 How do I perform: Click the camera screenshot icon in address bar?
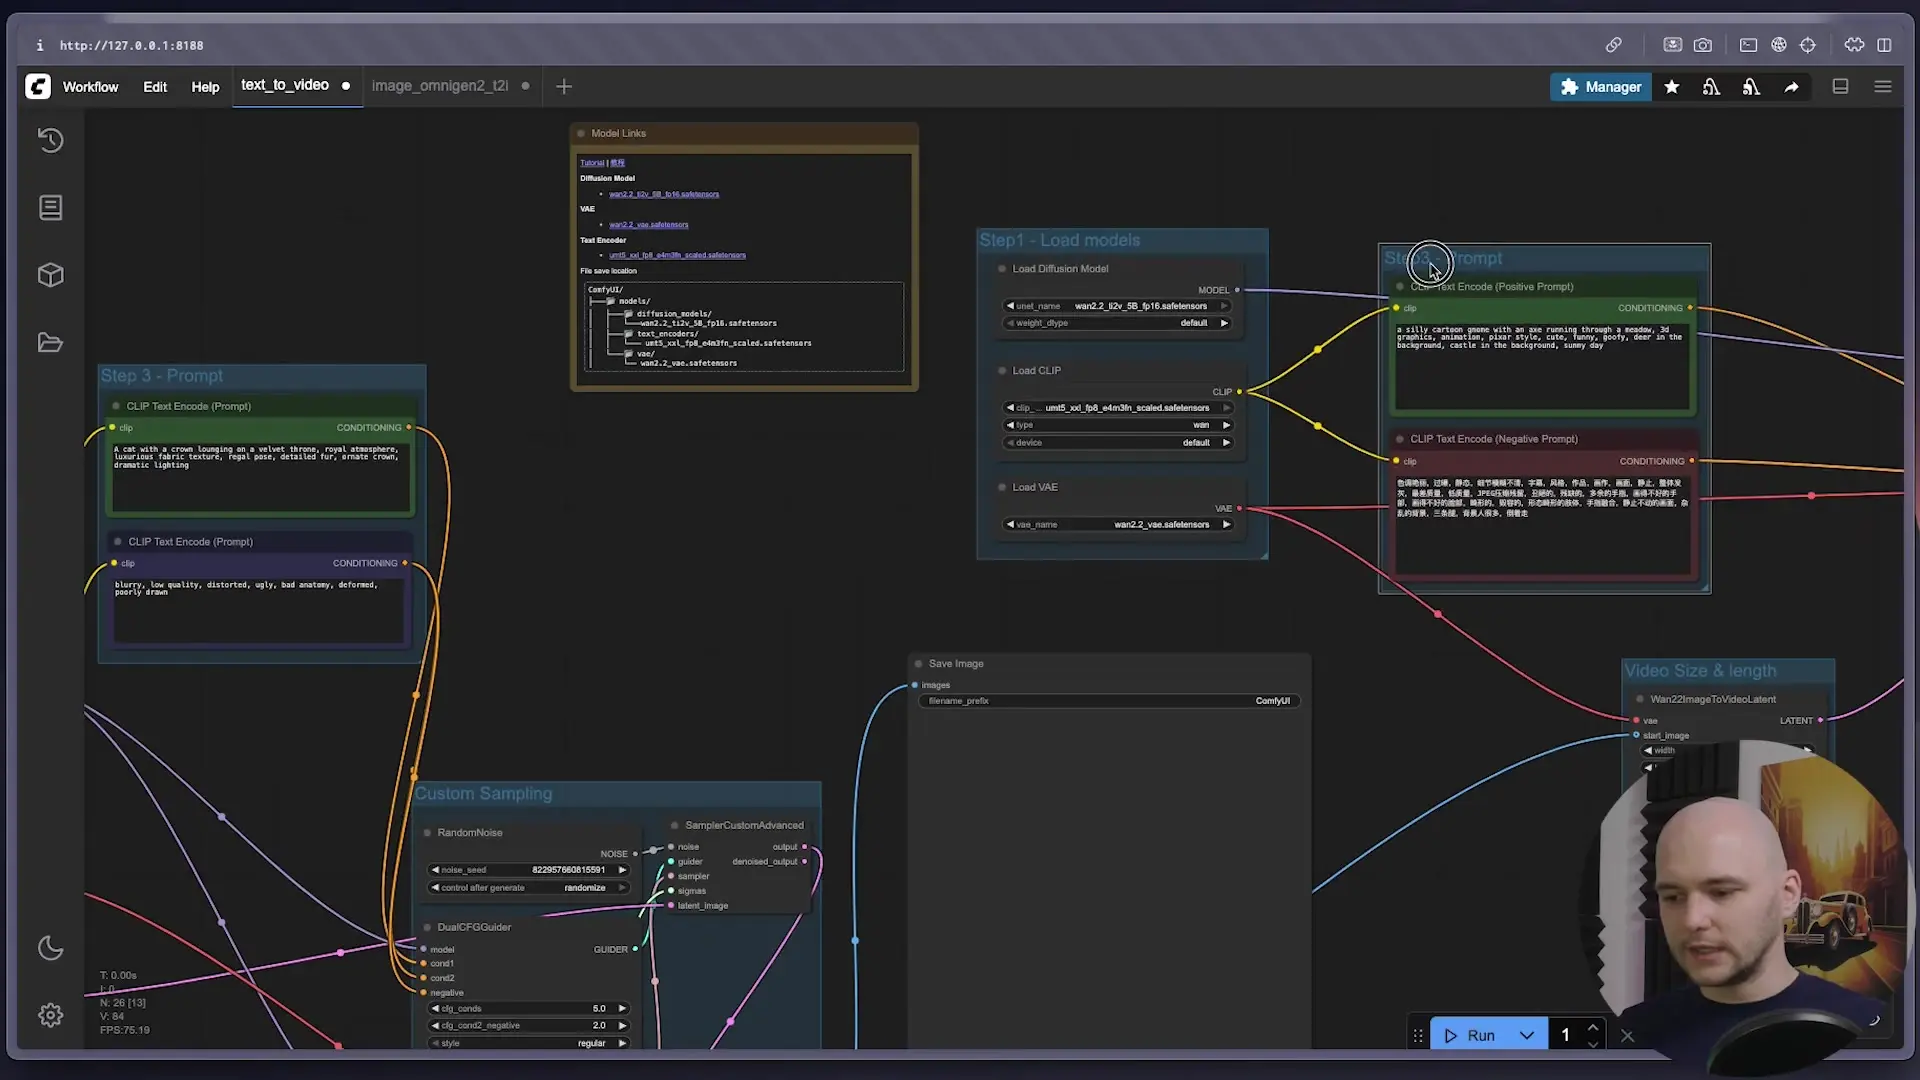(1703, 45)
